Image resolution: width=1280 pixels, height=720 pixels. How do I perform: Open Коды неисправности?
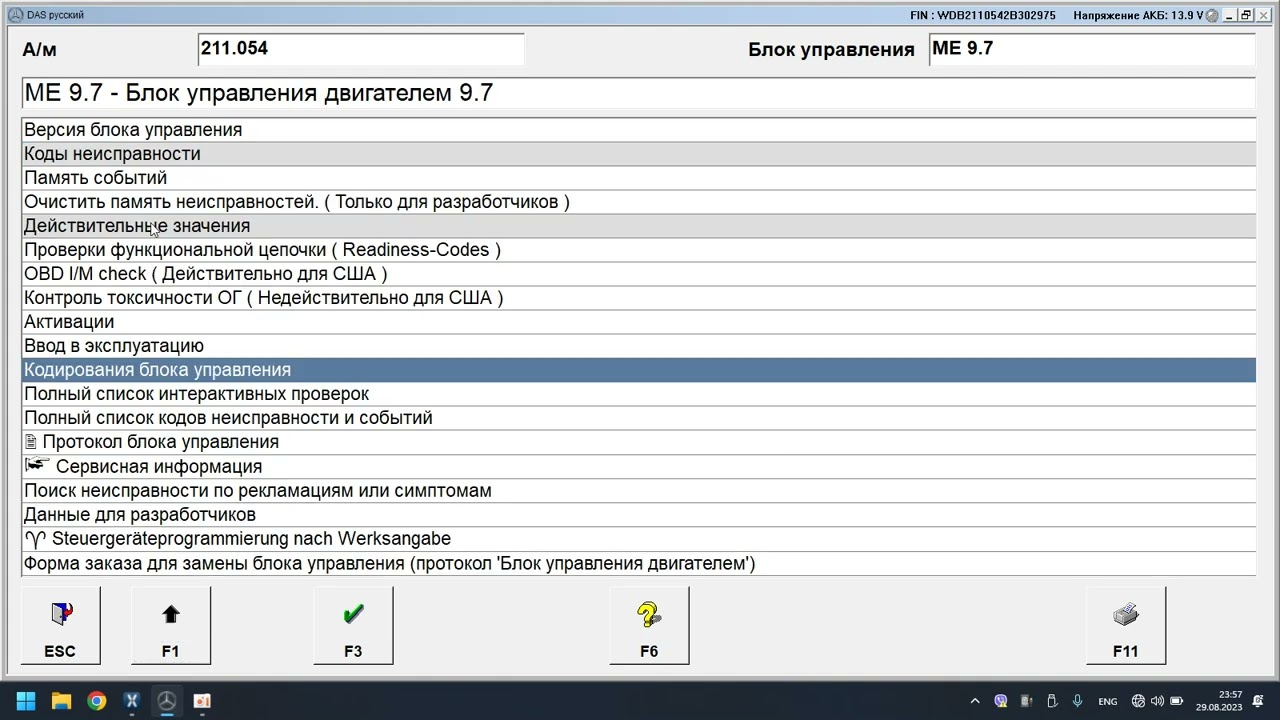coord(639,154)
